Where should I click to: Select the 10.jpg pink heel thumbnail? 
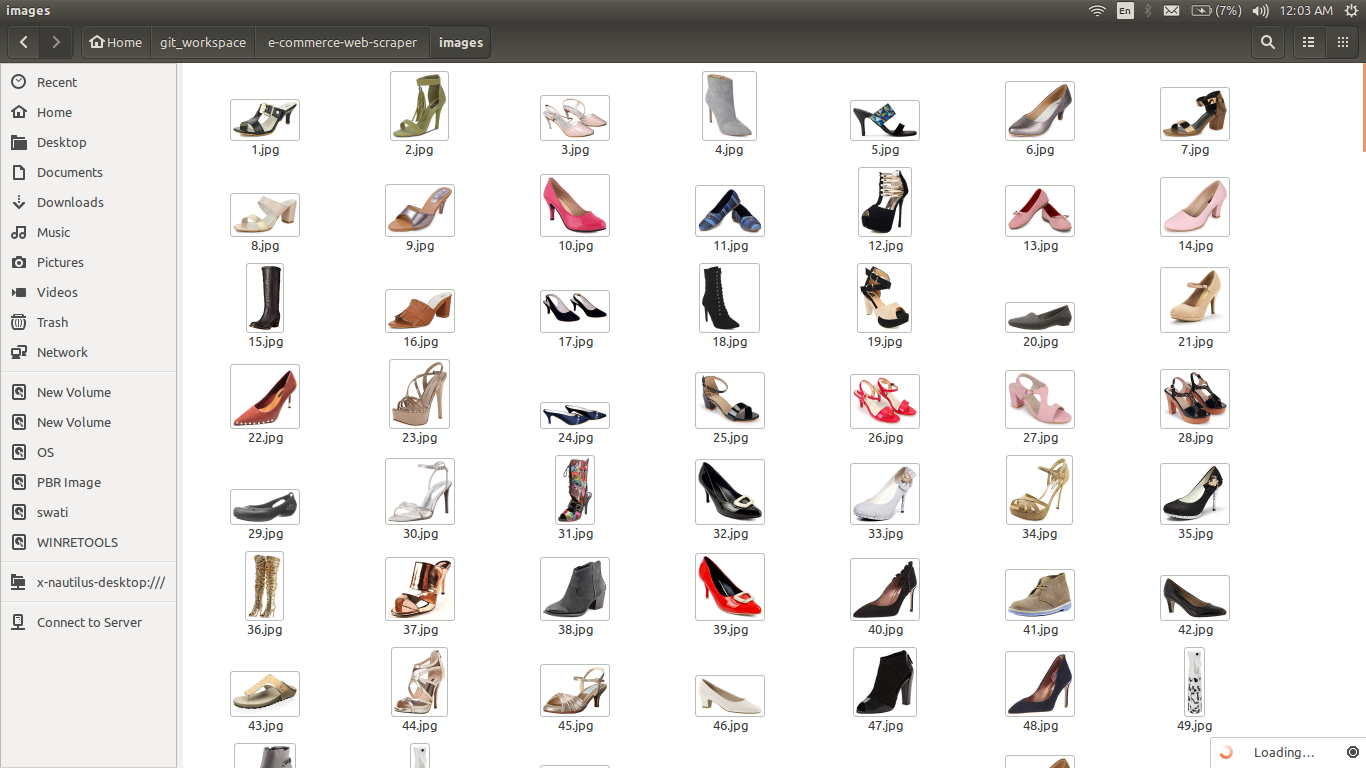[x=575, y=205]
